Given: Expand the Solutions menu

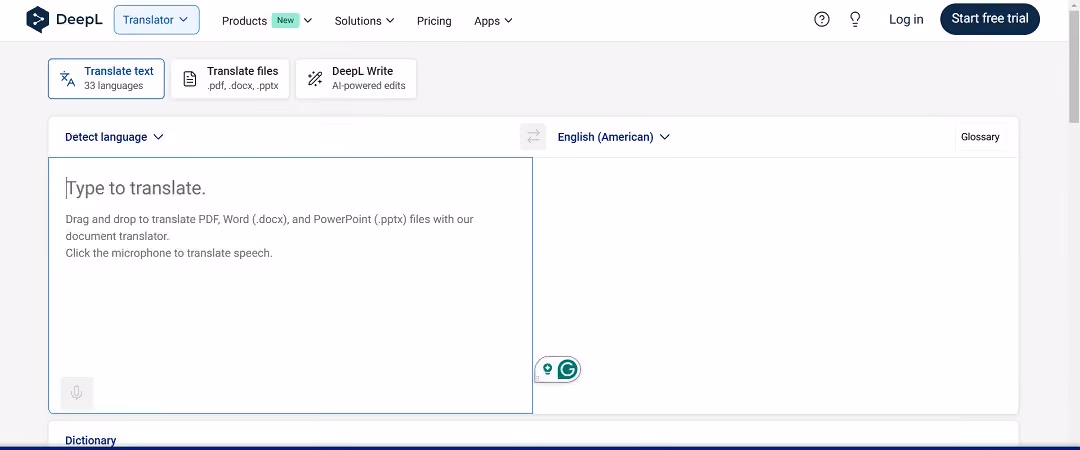Looking at the screenshot, I should tap(364, 21).
